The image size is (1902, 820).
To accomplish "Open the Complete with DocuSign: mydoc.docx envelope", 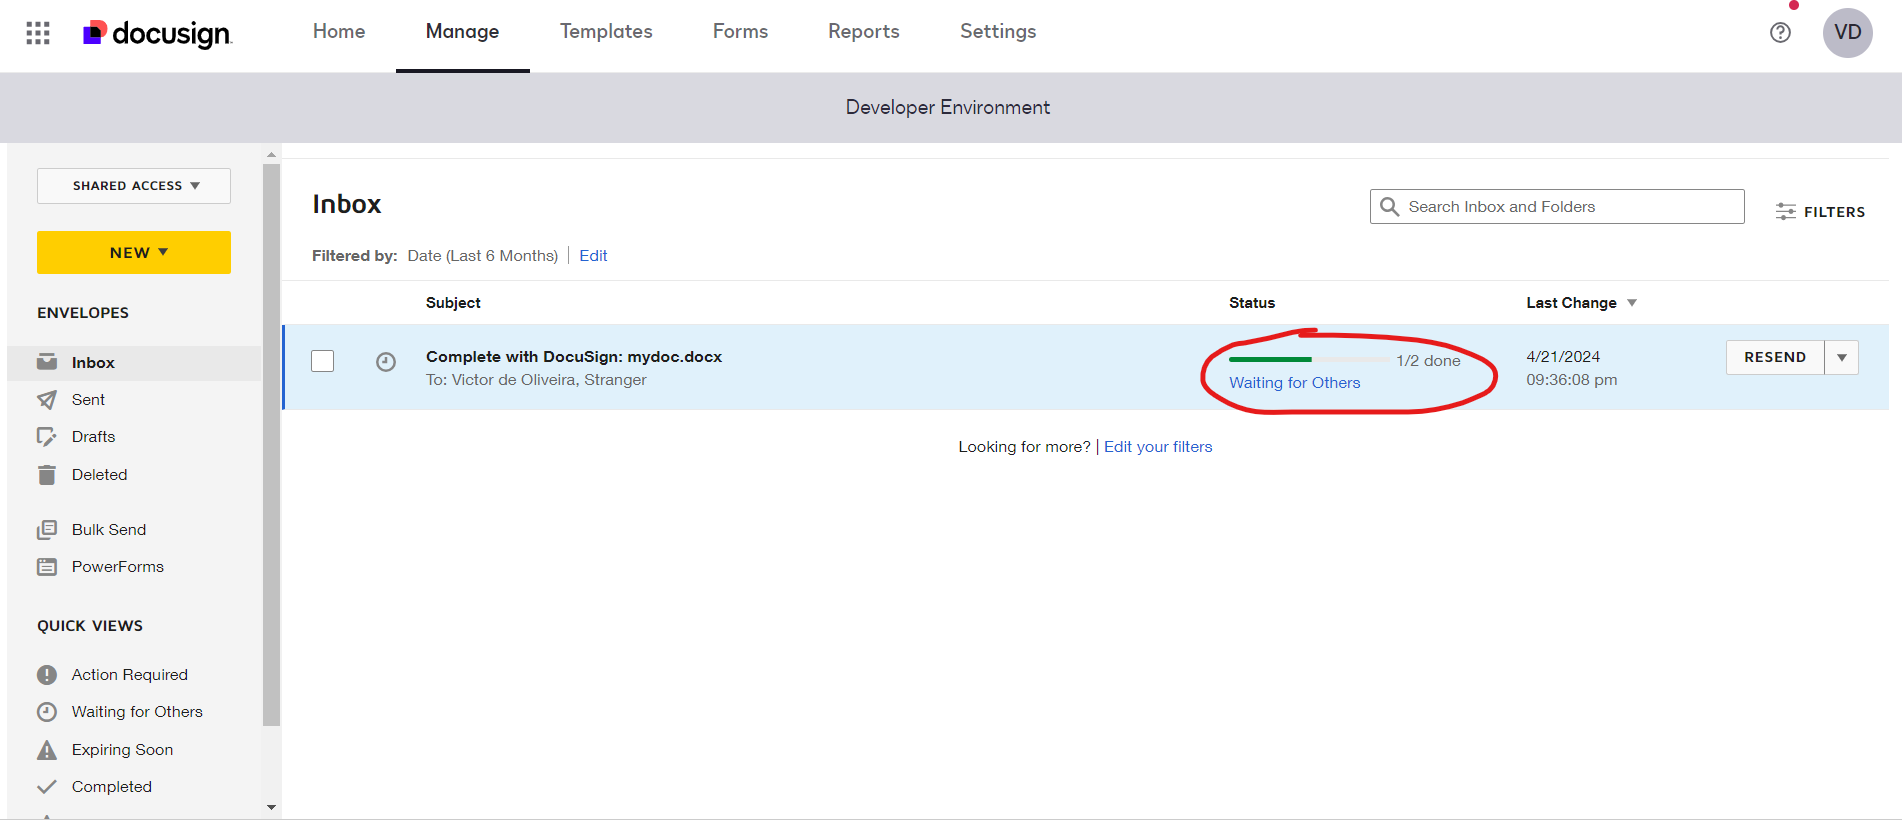I will click(x=574, y=357).
